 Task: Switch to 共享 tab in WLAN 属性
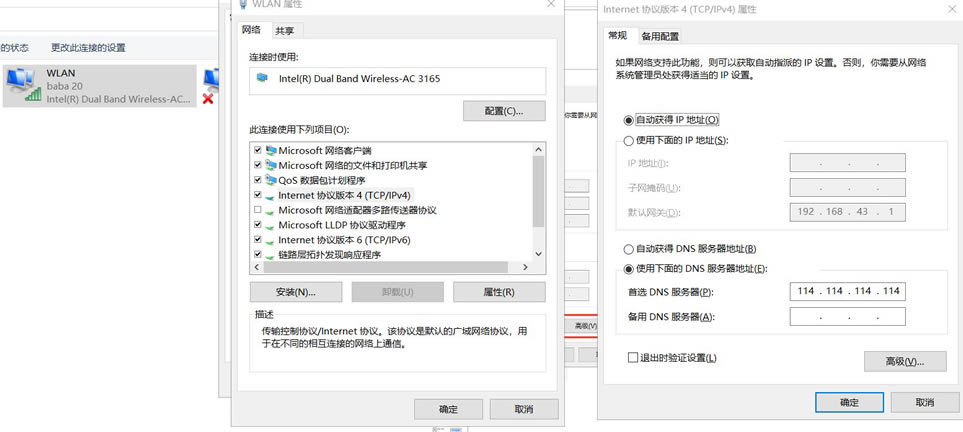[284, 31]
